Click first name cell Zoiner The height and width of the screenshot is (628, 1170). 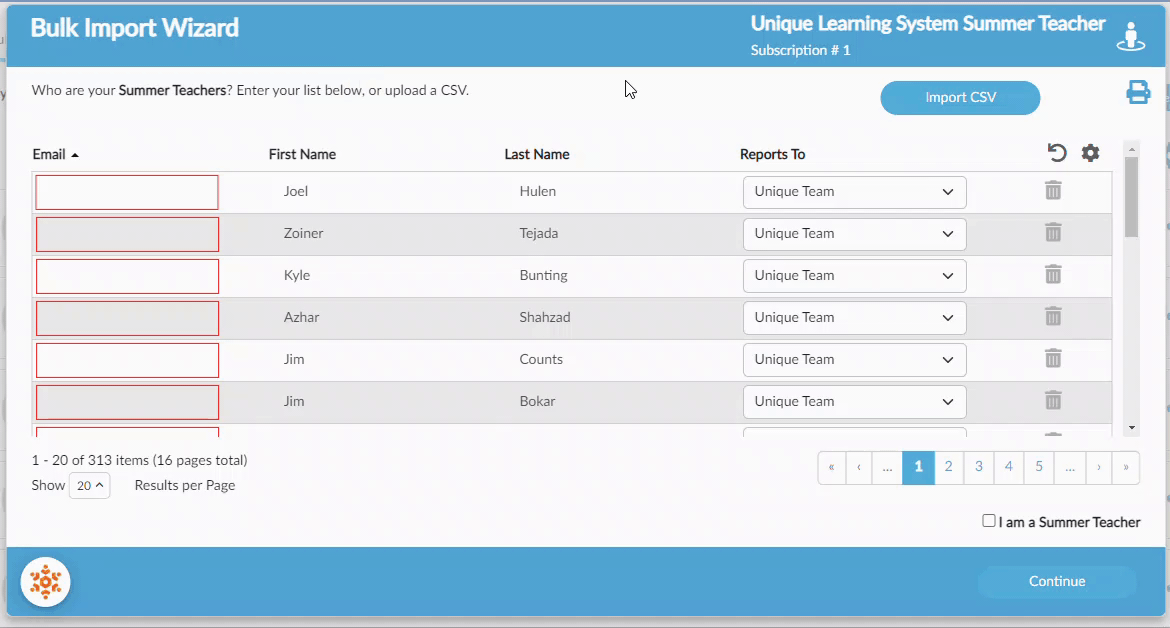pos(303,233)
